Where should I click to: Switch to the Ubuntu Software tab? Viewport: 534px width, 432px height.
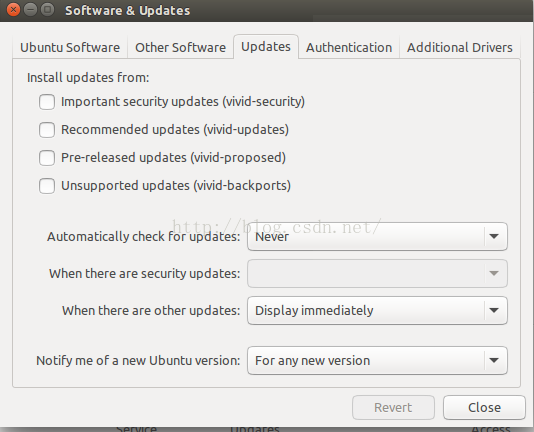coord(70,47)
